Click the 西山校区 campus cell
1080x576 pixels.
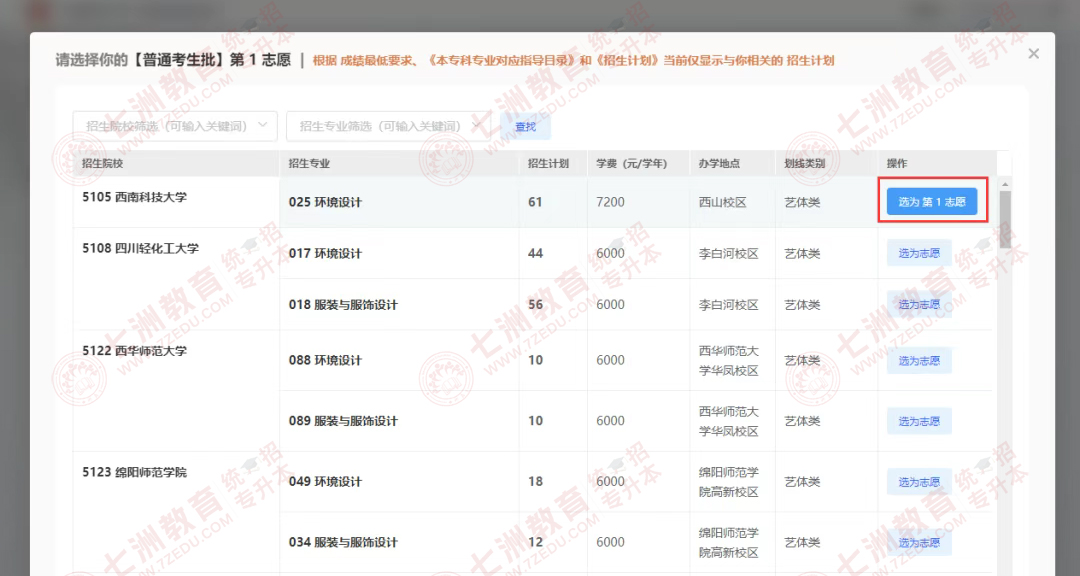(x=723, y=202)
